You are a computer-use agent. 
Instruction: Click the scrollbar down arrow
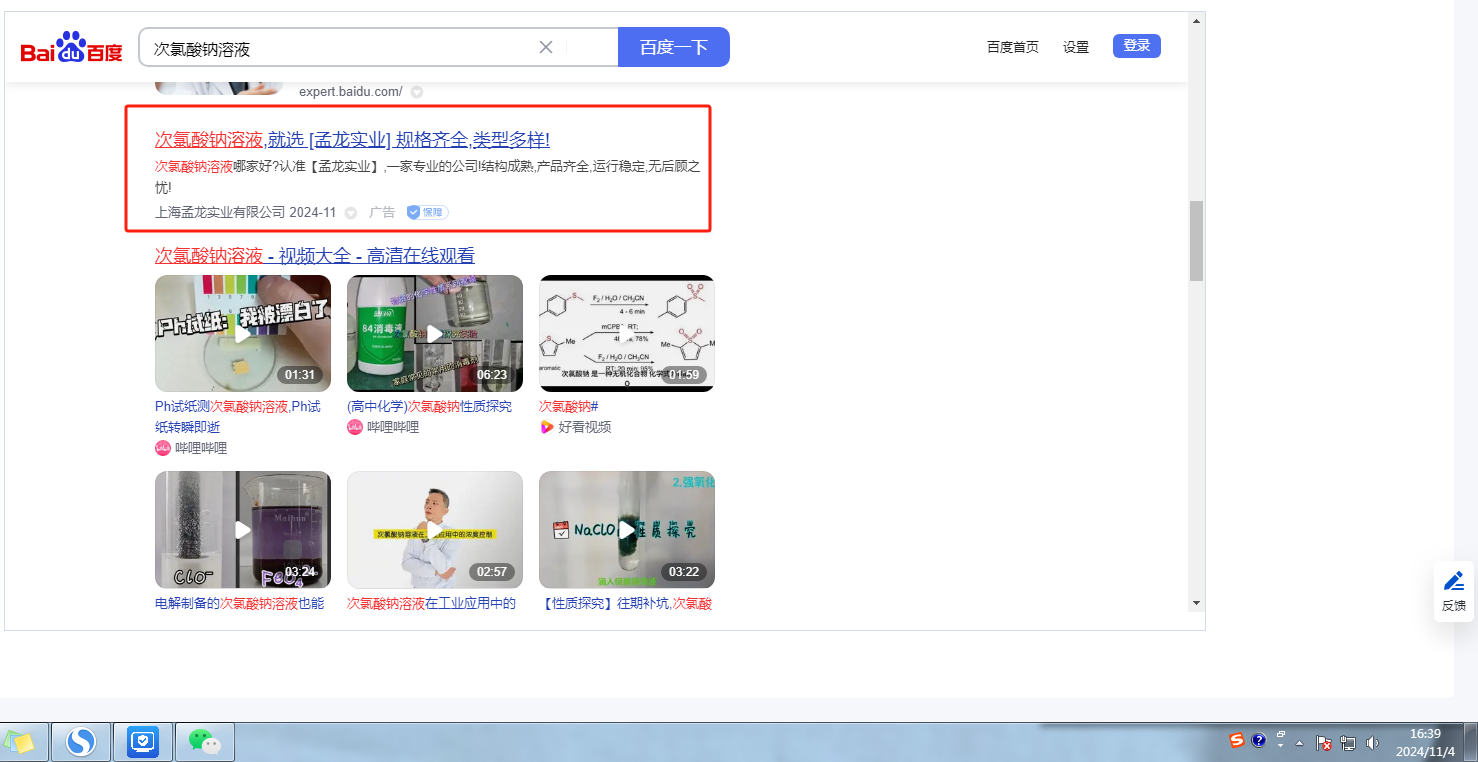(x=1196, y=604)
